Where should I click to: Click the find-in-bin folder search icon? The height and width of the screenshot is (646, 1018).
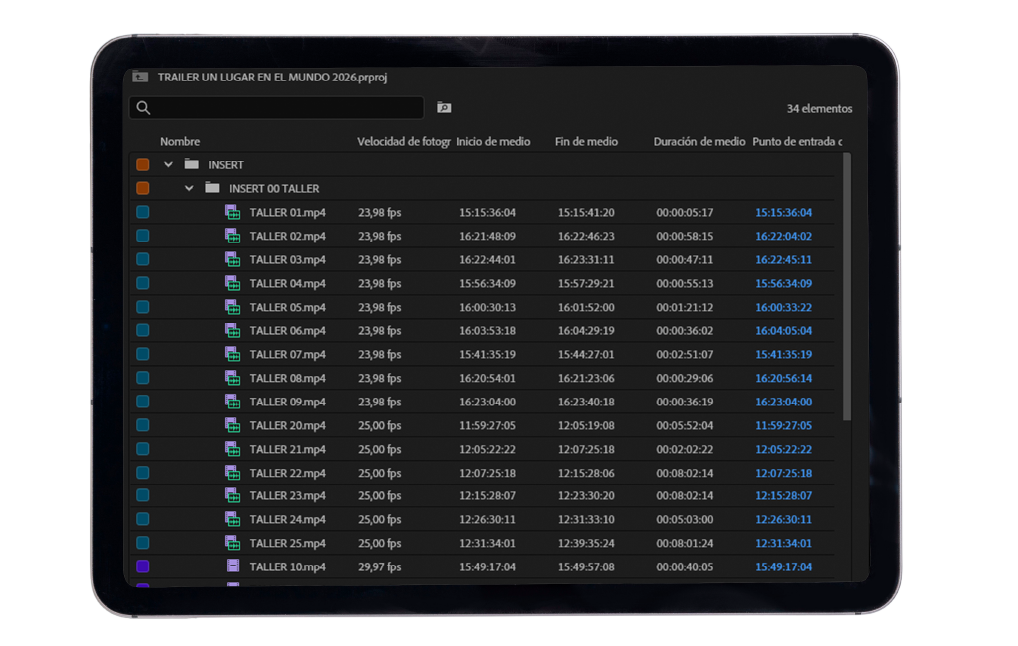pos(444,108)
